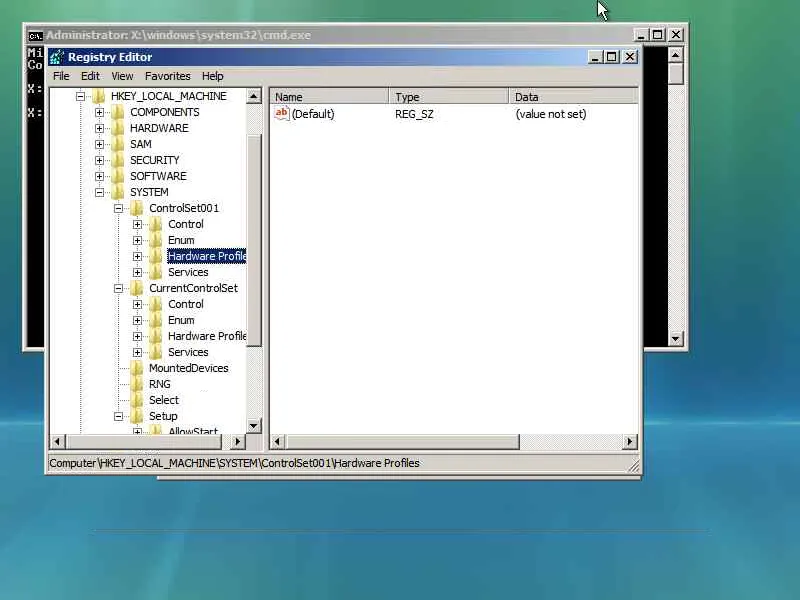The image size is (800, 600).
Task: Click the Setup folder icon
Action: click(137, 416)
